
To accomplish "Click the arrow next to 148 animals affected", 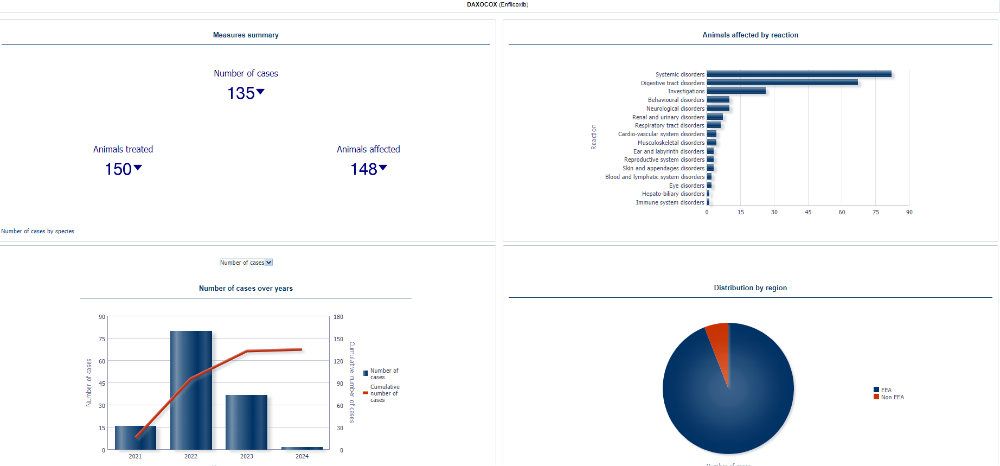I will 383,168.
